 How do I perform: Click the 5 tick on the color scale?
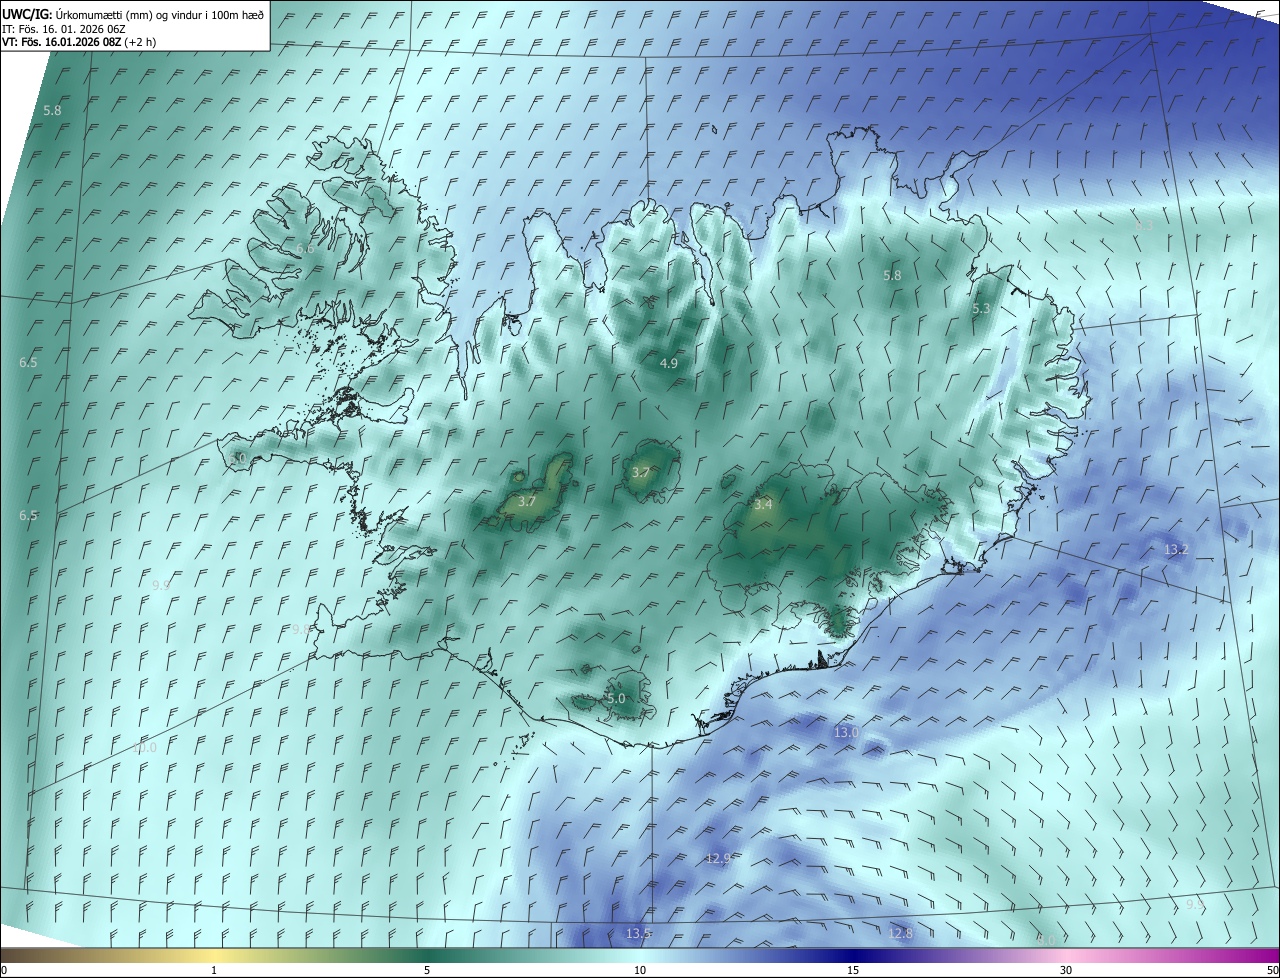tap(427, 971)
